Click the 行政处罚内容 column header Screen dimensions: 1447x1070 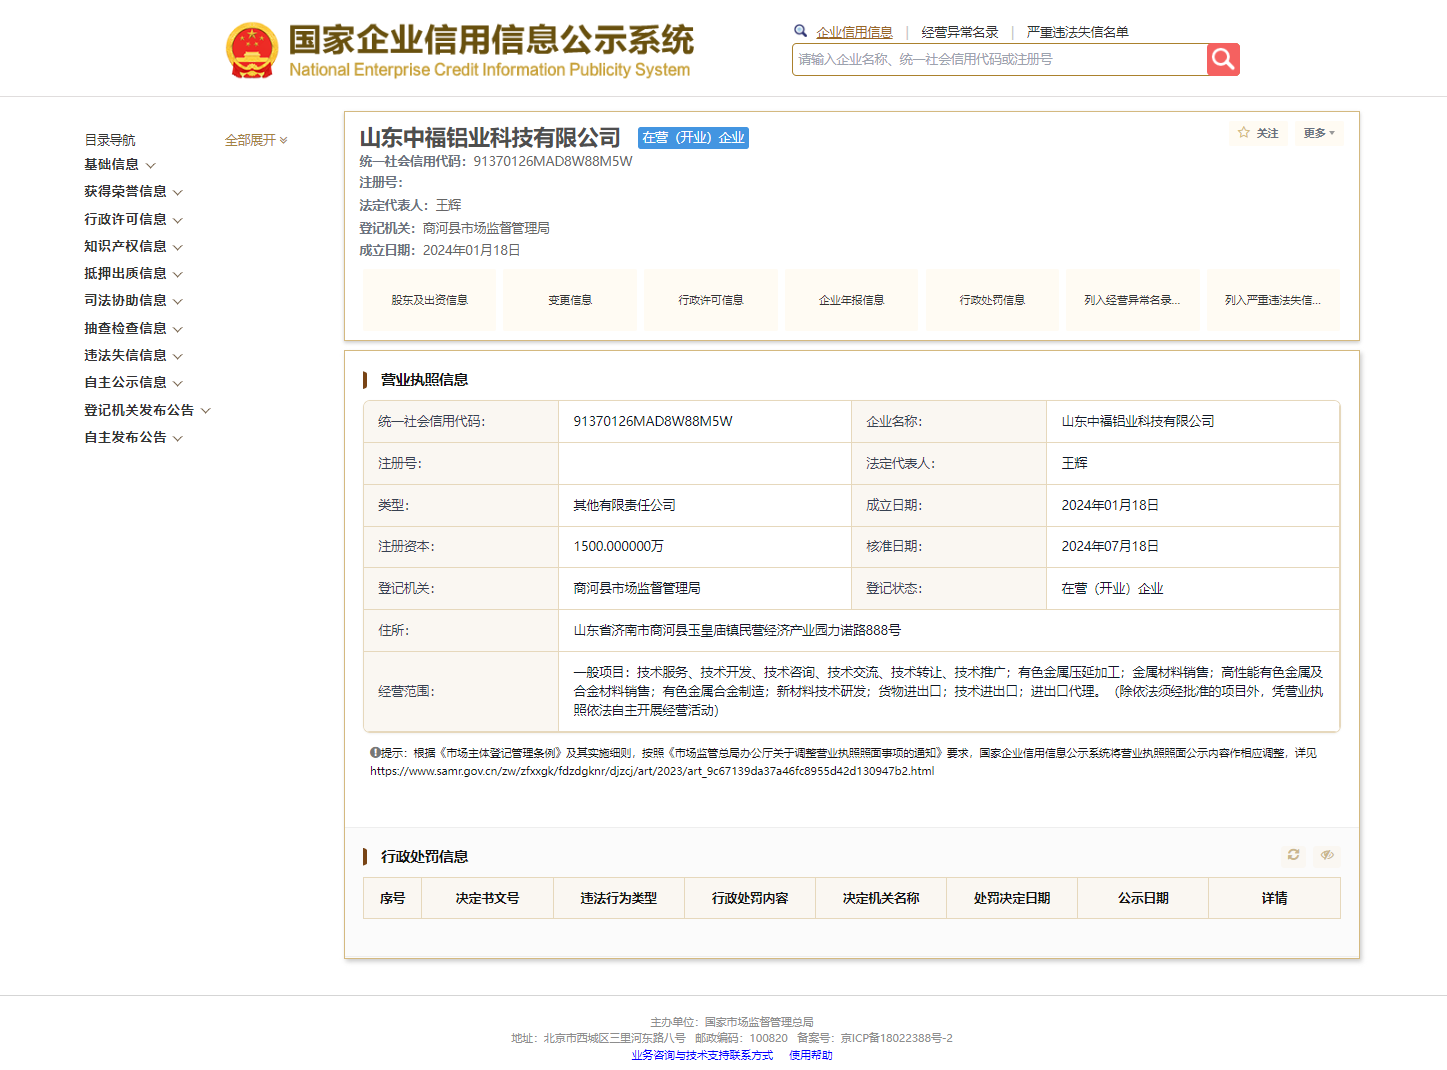(750, 898)
